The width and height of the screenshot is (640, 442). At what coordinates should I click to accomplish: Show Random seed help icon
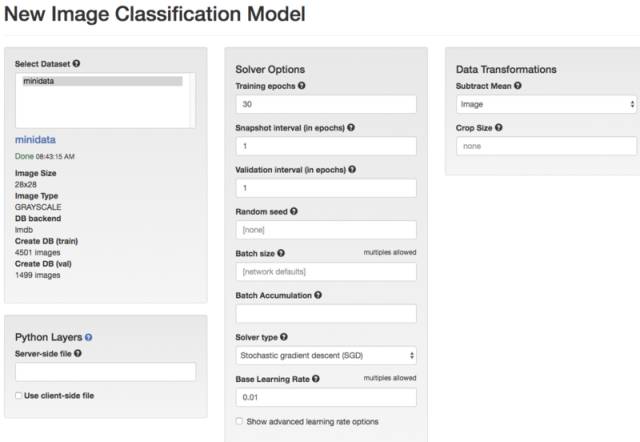294,211
